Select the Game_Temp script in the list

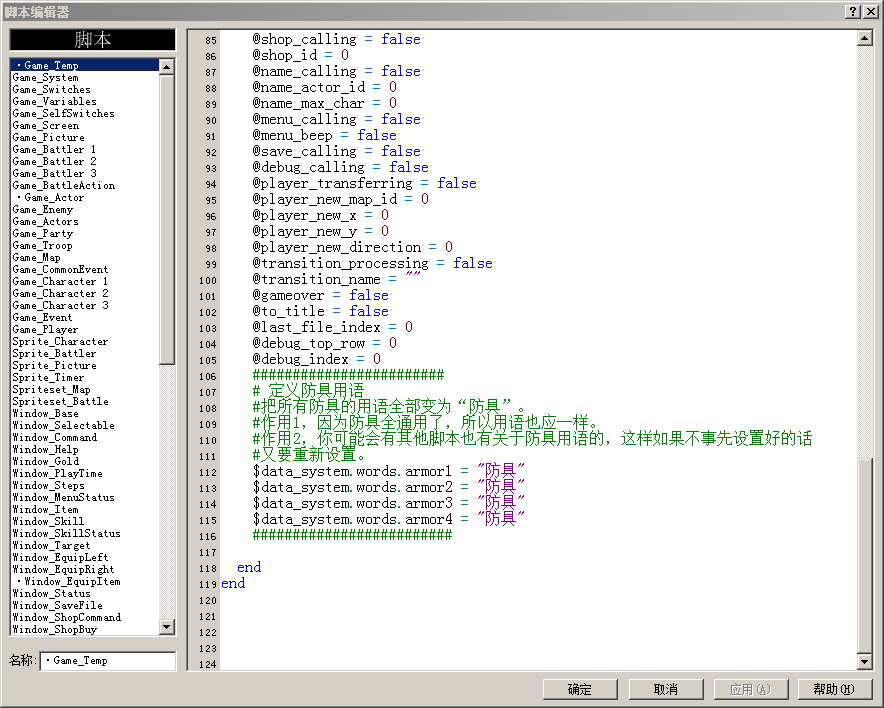click(85, 65)
